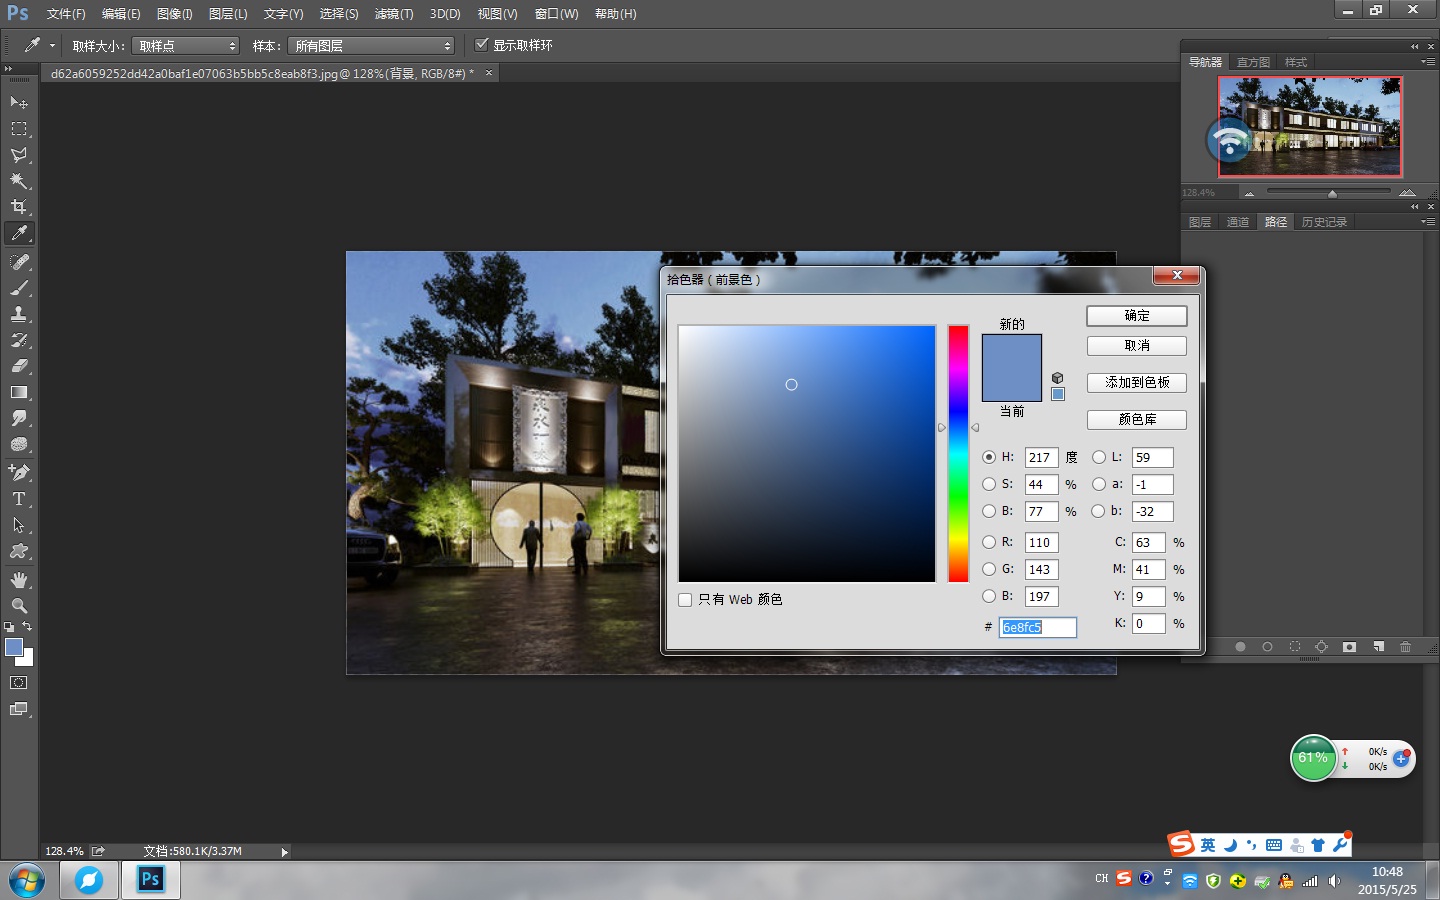Select the Zoom tool in toolbar
Viewport: 1440px width, 900px height.
point(19,606)
